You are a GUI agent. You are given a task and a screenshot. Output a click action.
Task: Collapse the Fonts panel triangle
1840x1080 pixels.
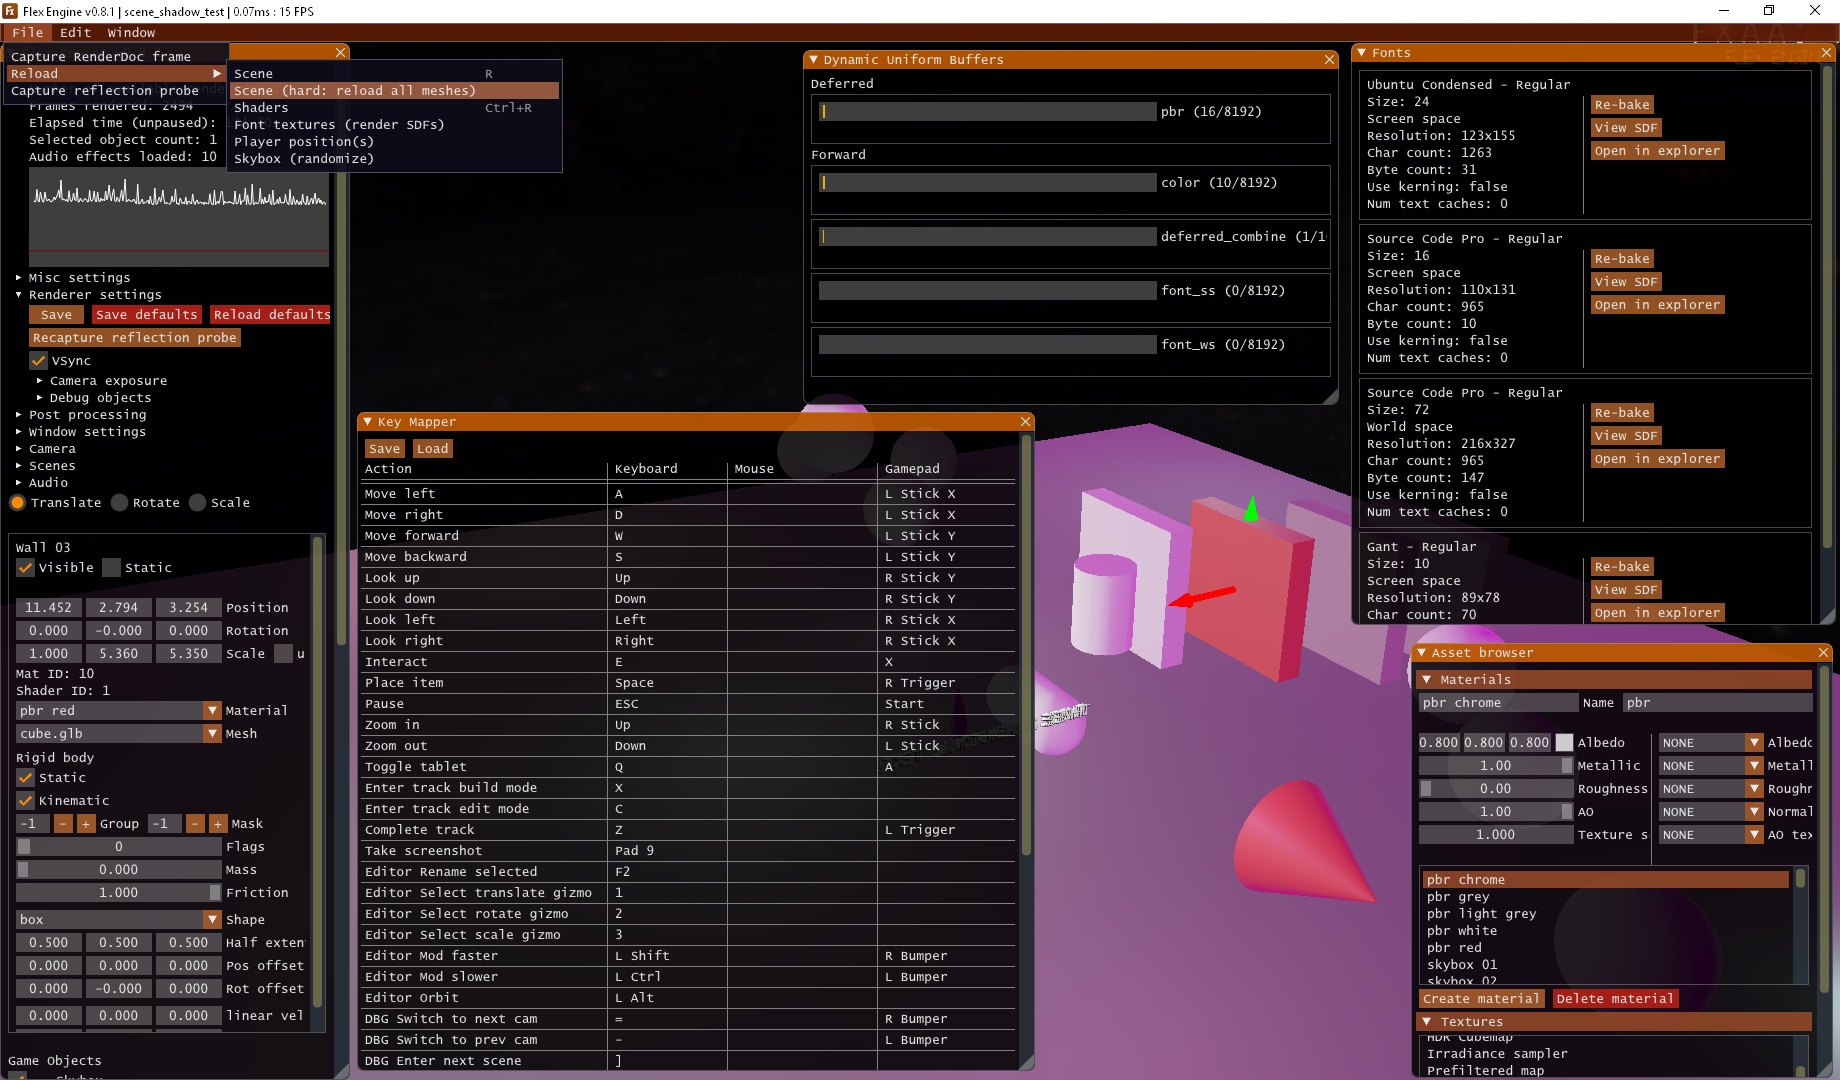click(x=1361, y=53)
